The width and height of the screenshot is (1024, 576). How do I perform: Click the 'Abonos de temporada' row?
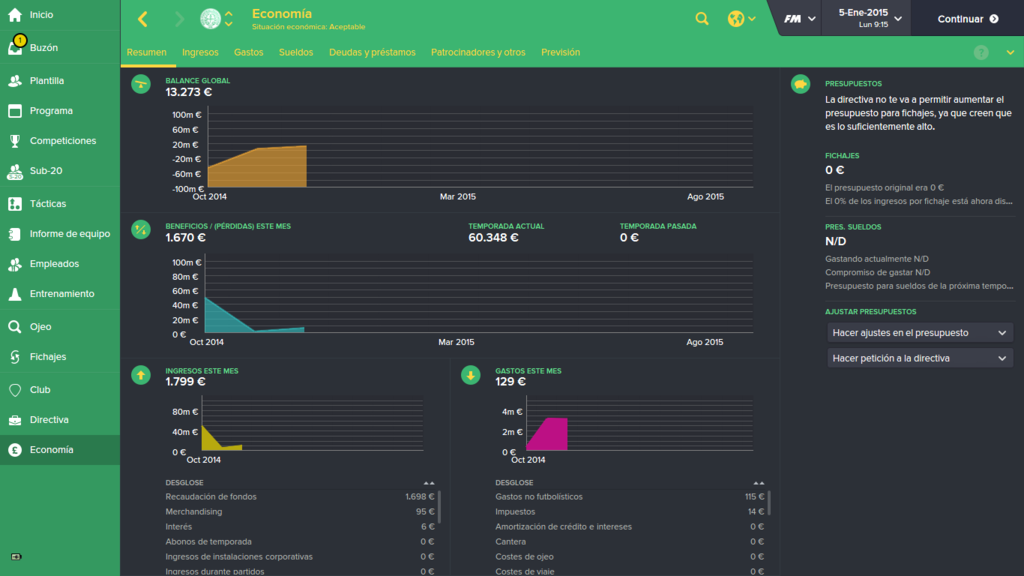[x=300, y=542]
